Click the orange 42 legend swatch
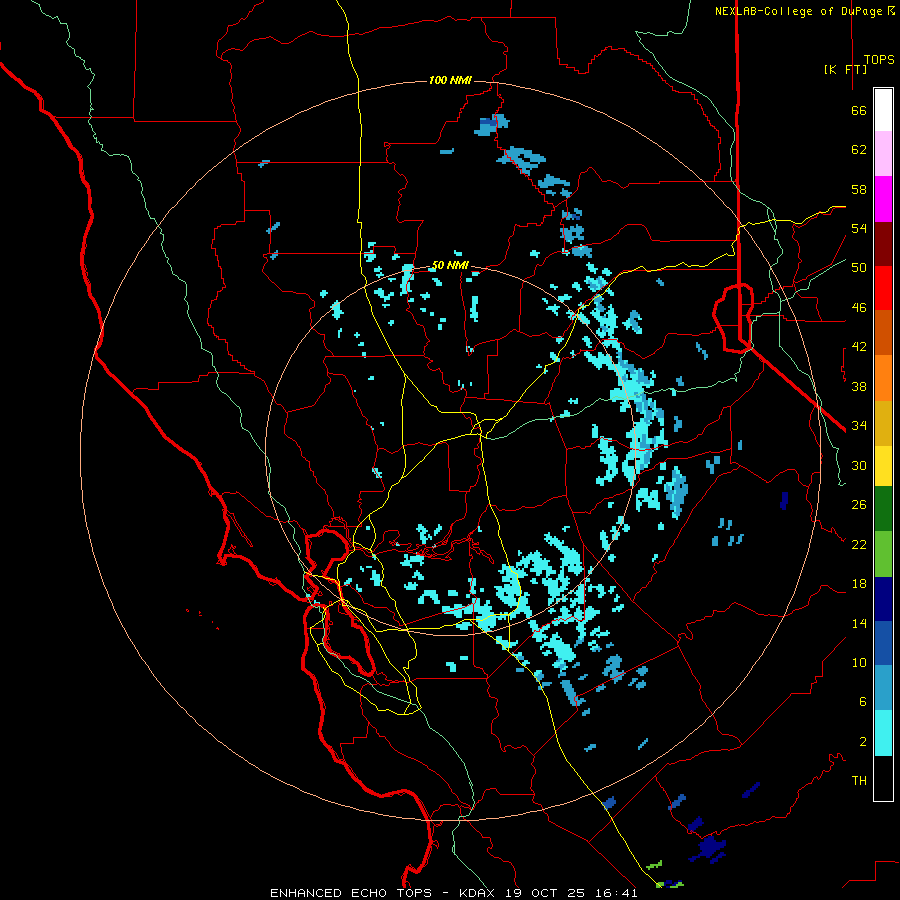The height and width of the screenshot is (900, 900). pyautogui.click(x=883, y=378)
